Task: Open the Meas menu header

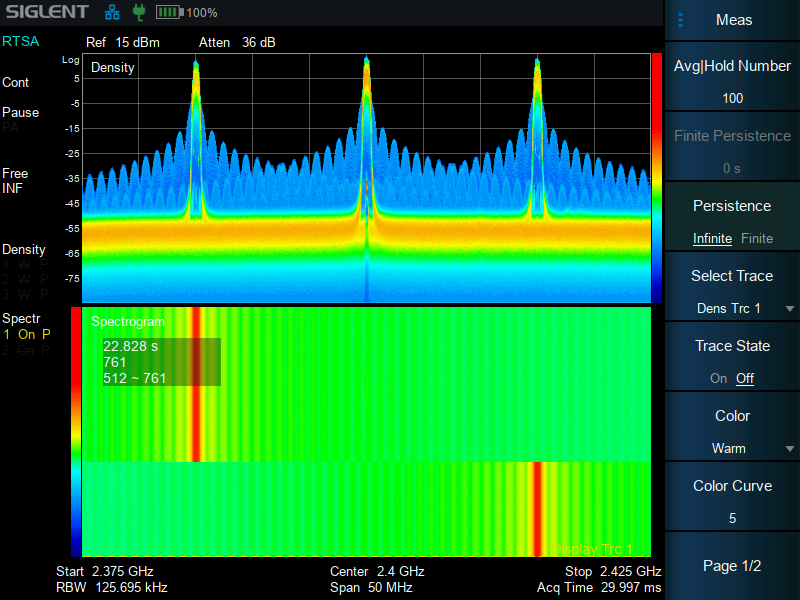Action: (x=734, y=20)
